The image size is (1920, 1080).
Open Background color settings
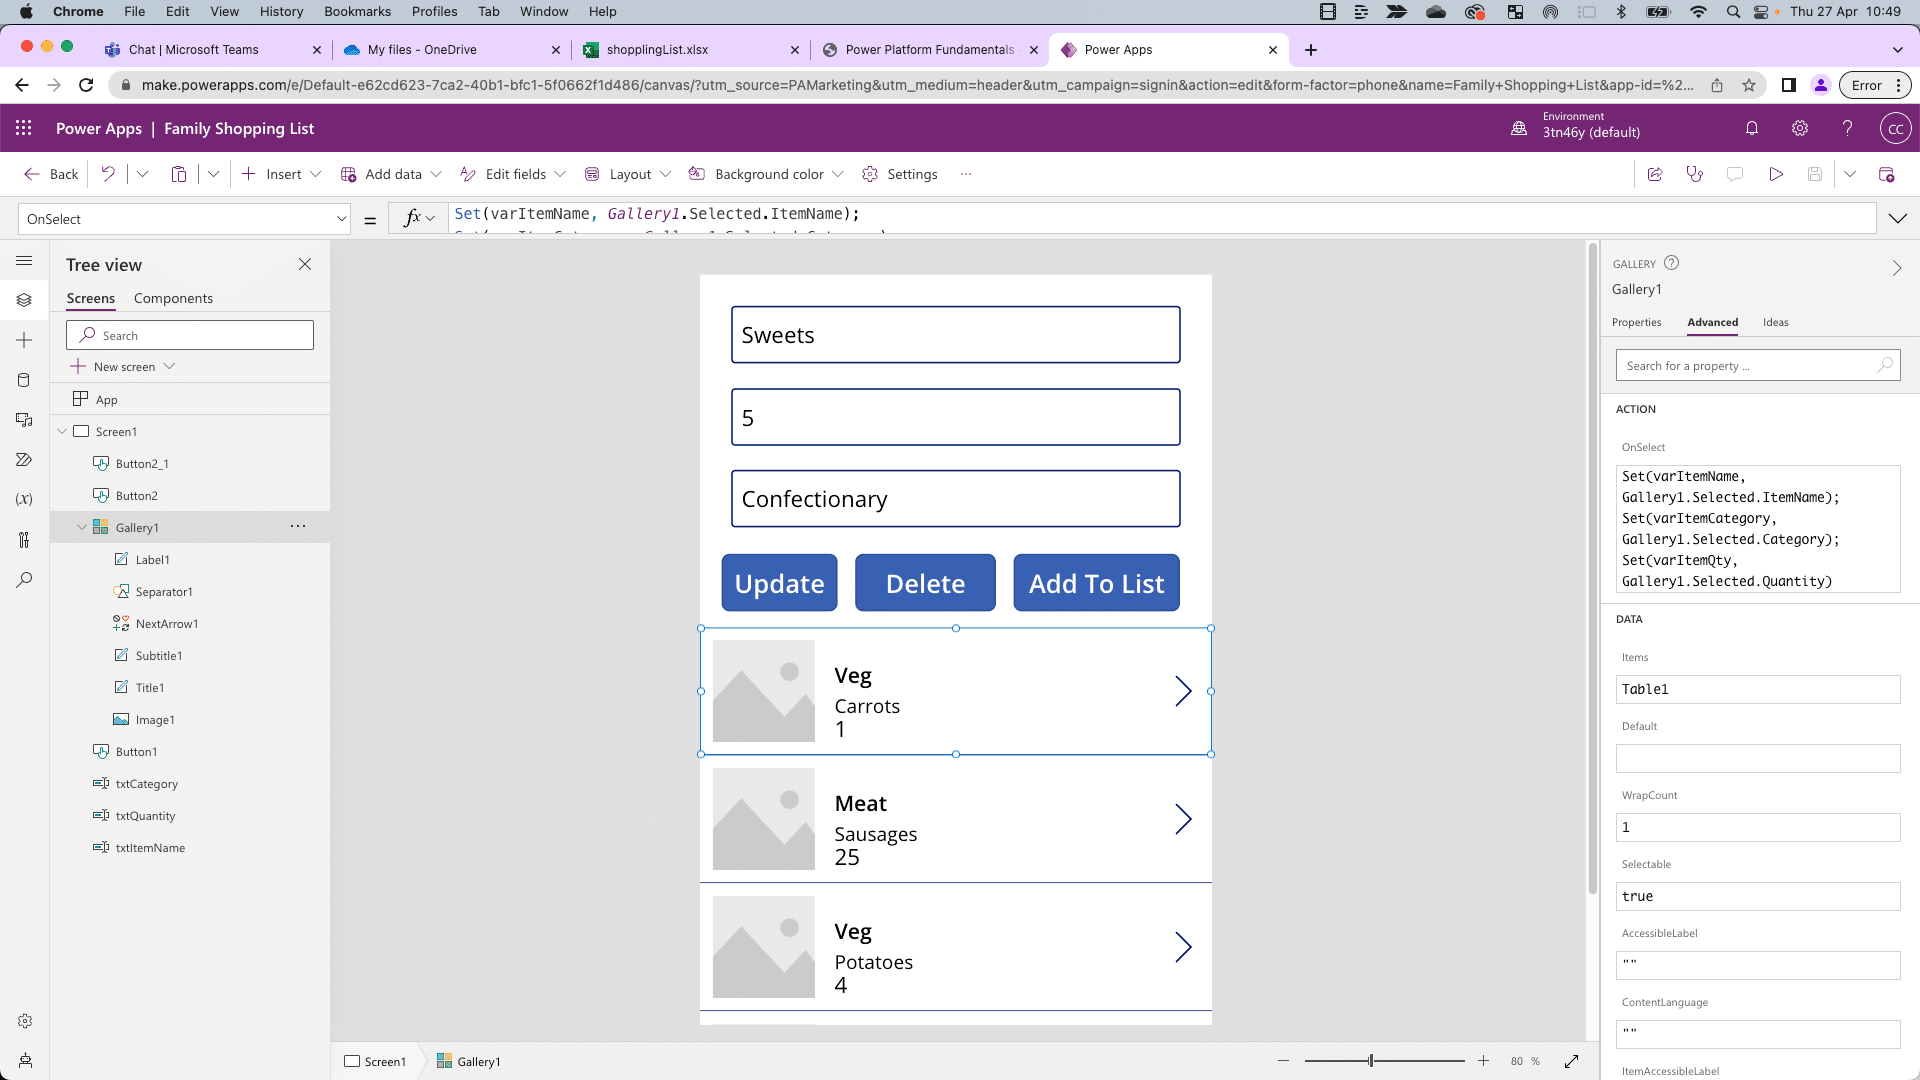765,174
